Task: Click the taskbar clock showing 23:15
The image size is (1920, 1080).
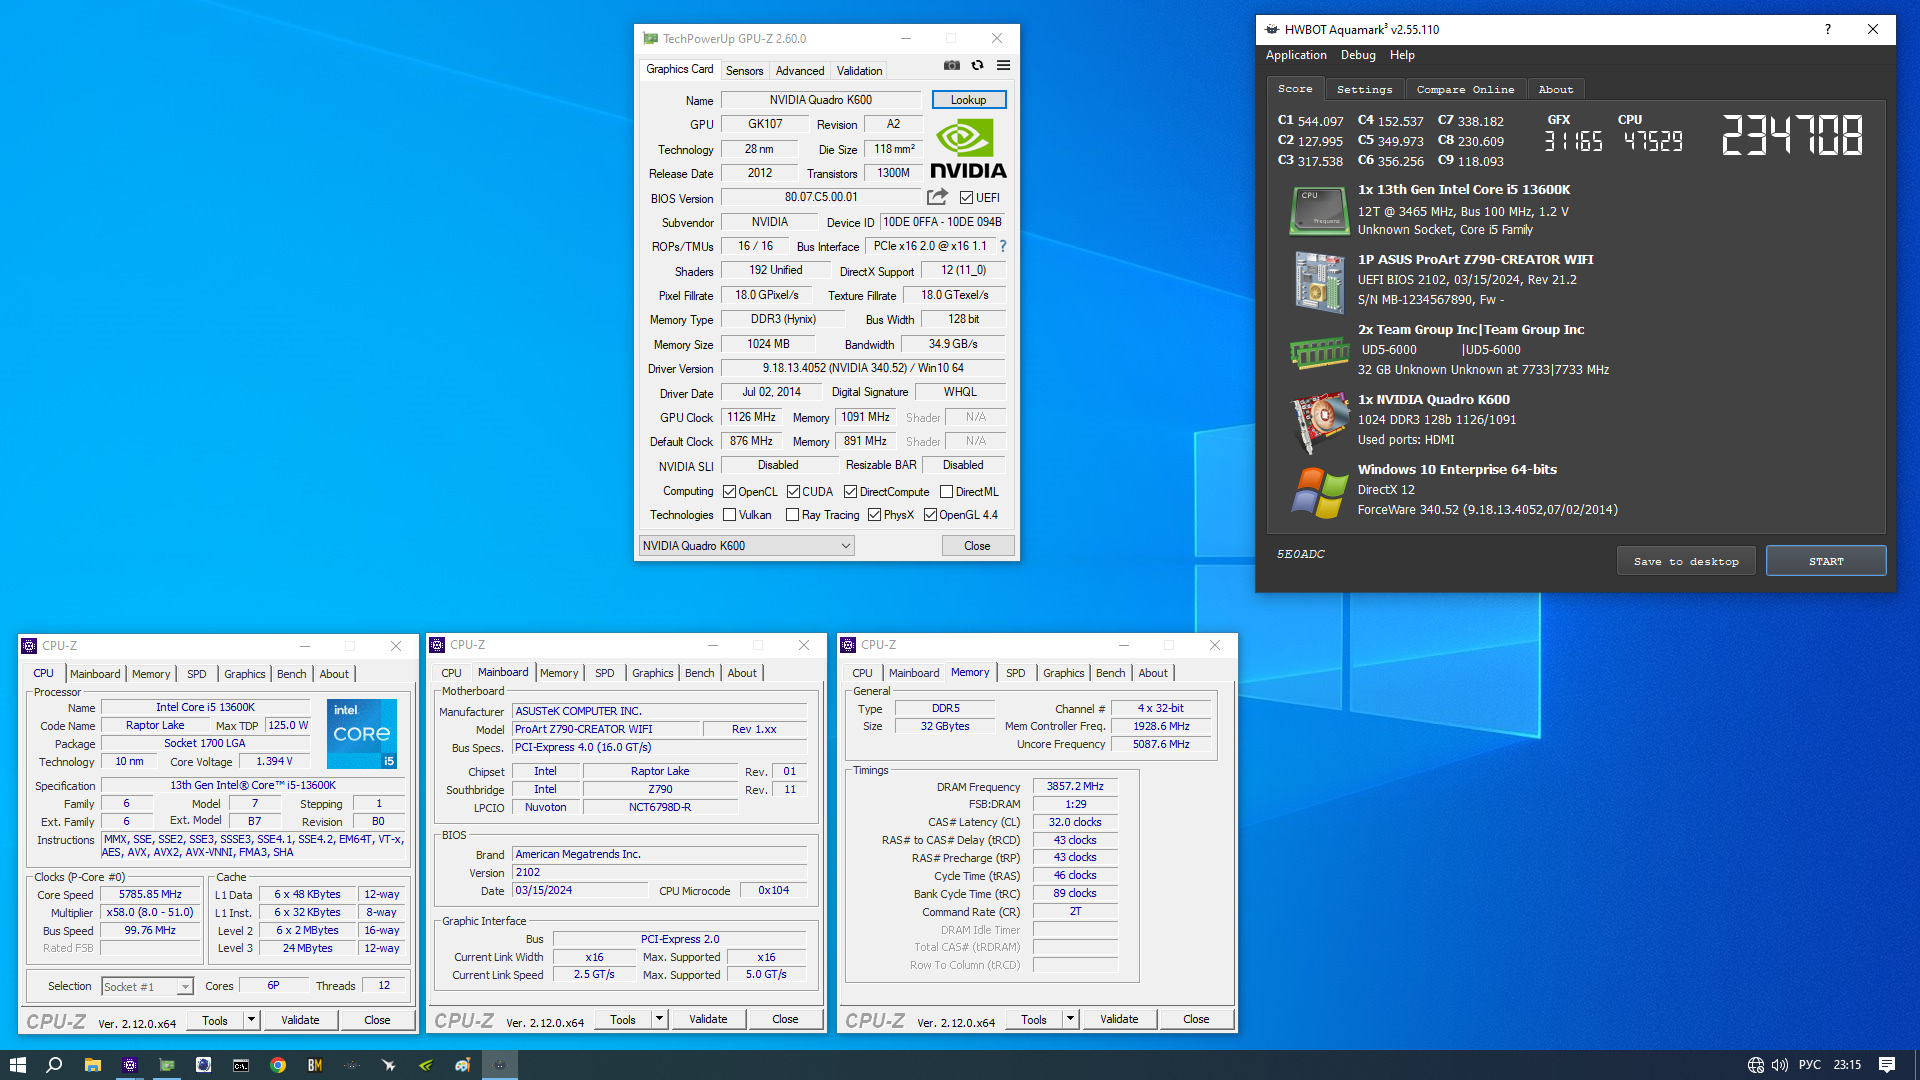Action: (x=1847, y=1065)
